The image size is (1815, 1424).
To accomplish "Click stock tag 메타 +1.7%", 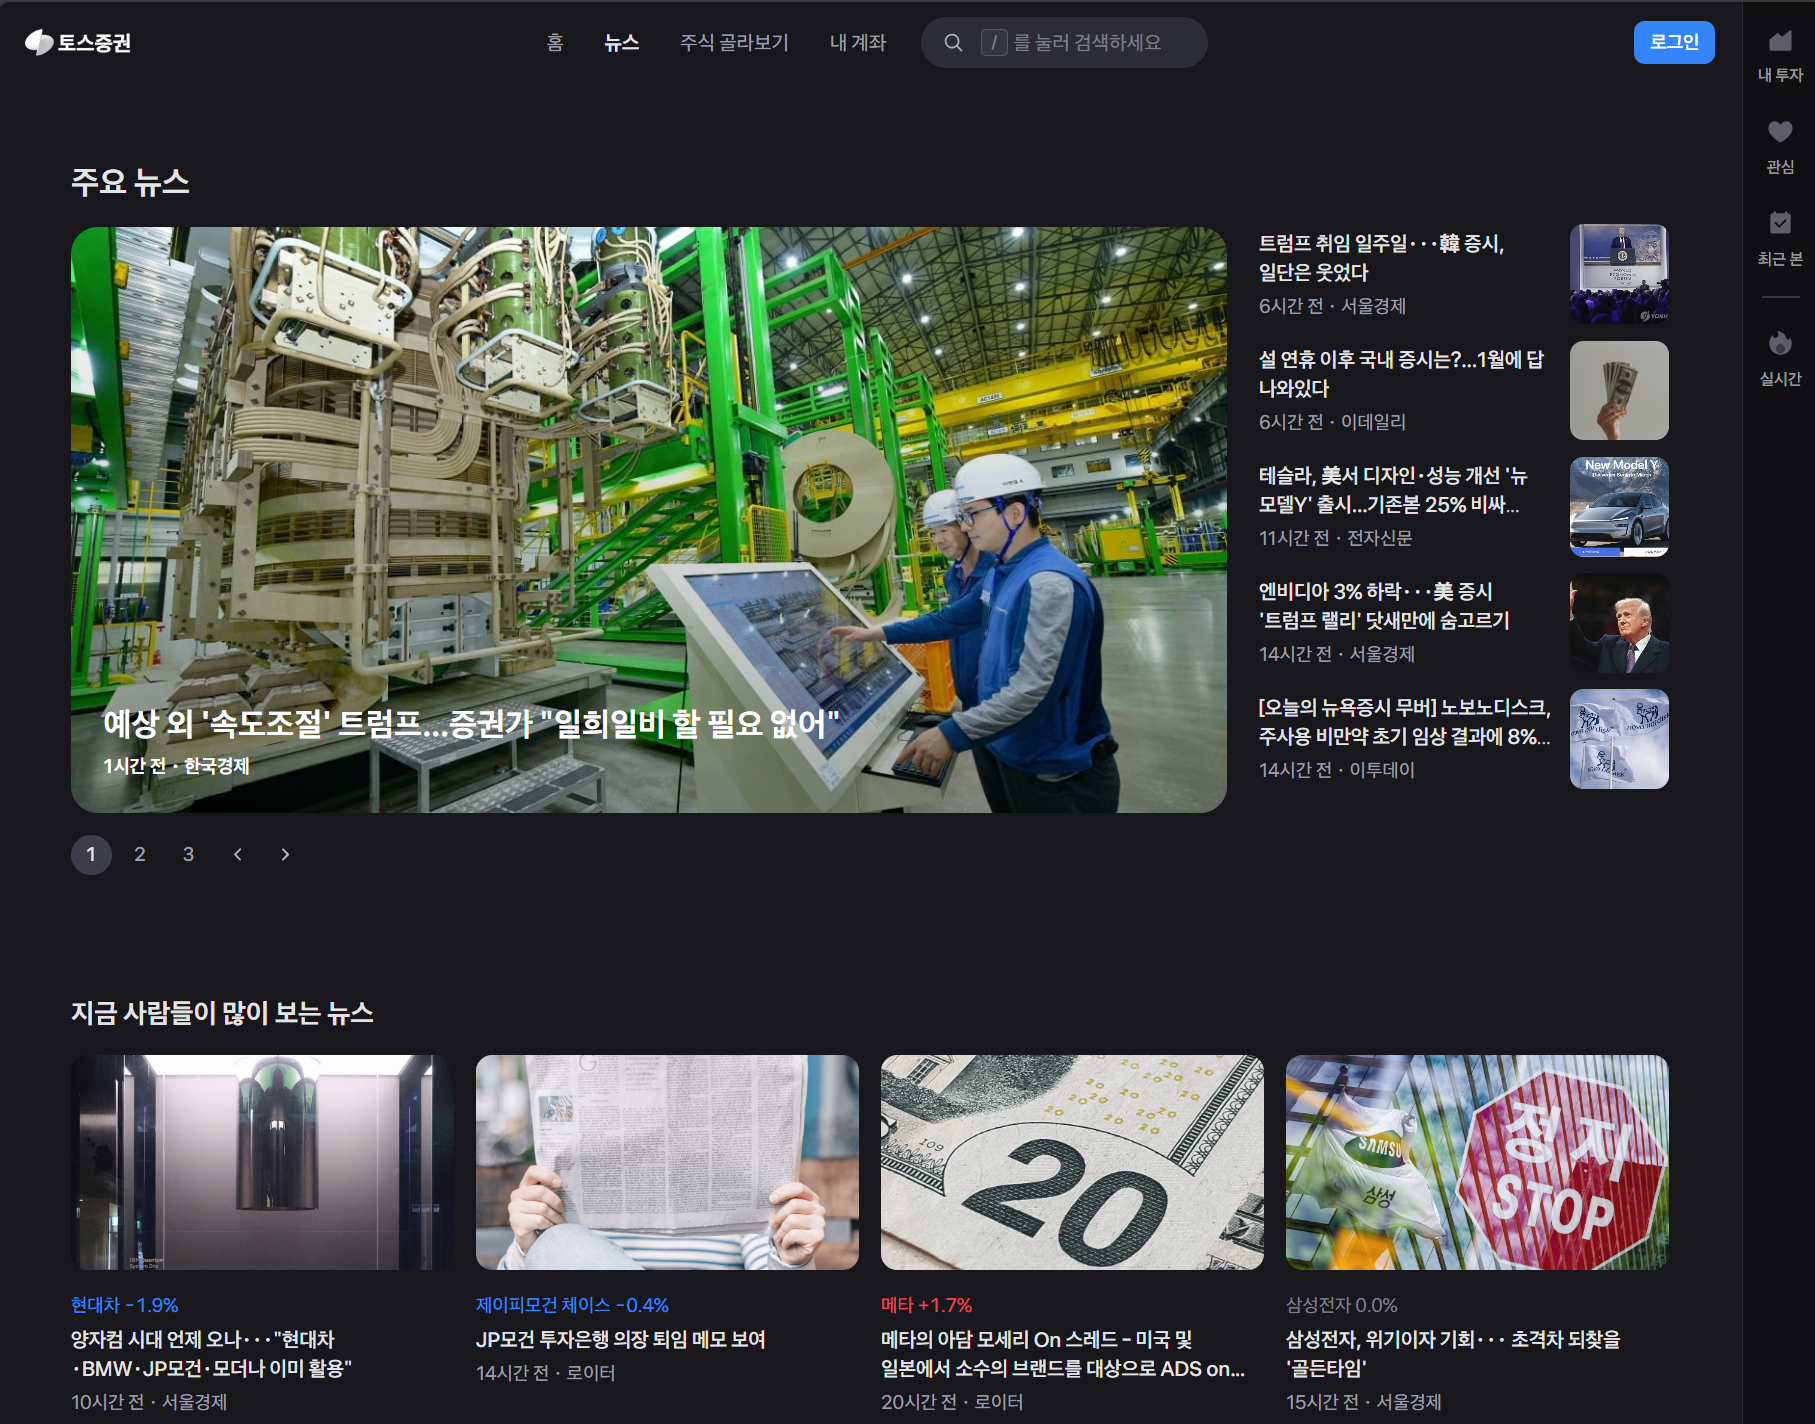I will 926,1305.
